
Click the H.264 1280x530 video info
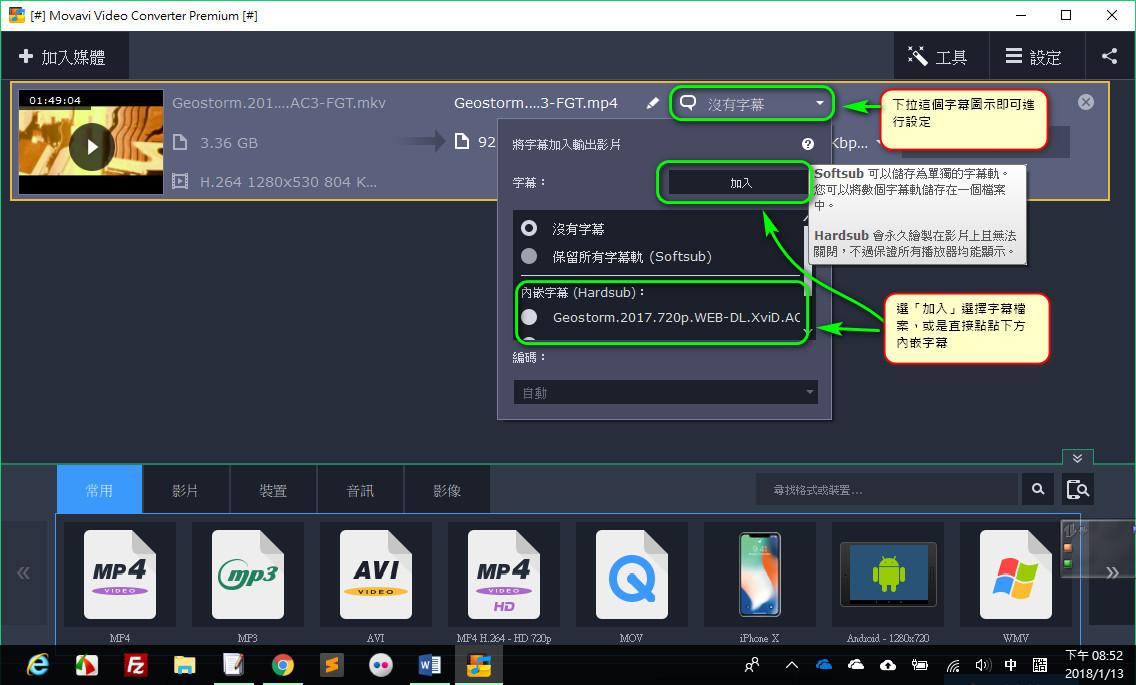point(288,182)
